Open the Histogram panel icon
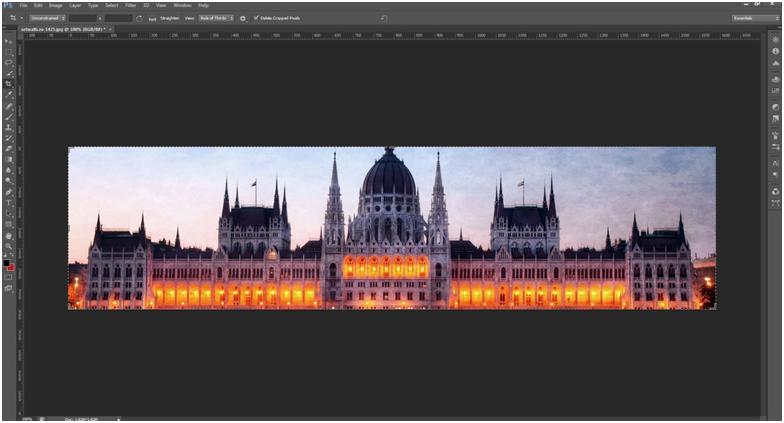Screen dimensions: 784x423 776,64
